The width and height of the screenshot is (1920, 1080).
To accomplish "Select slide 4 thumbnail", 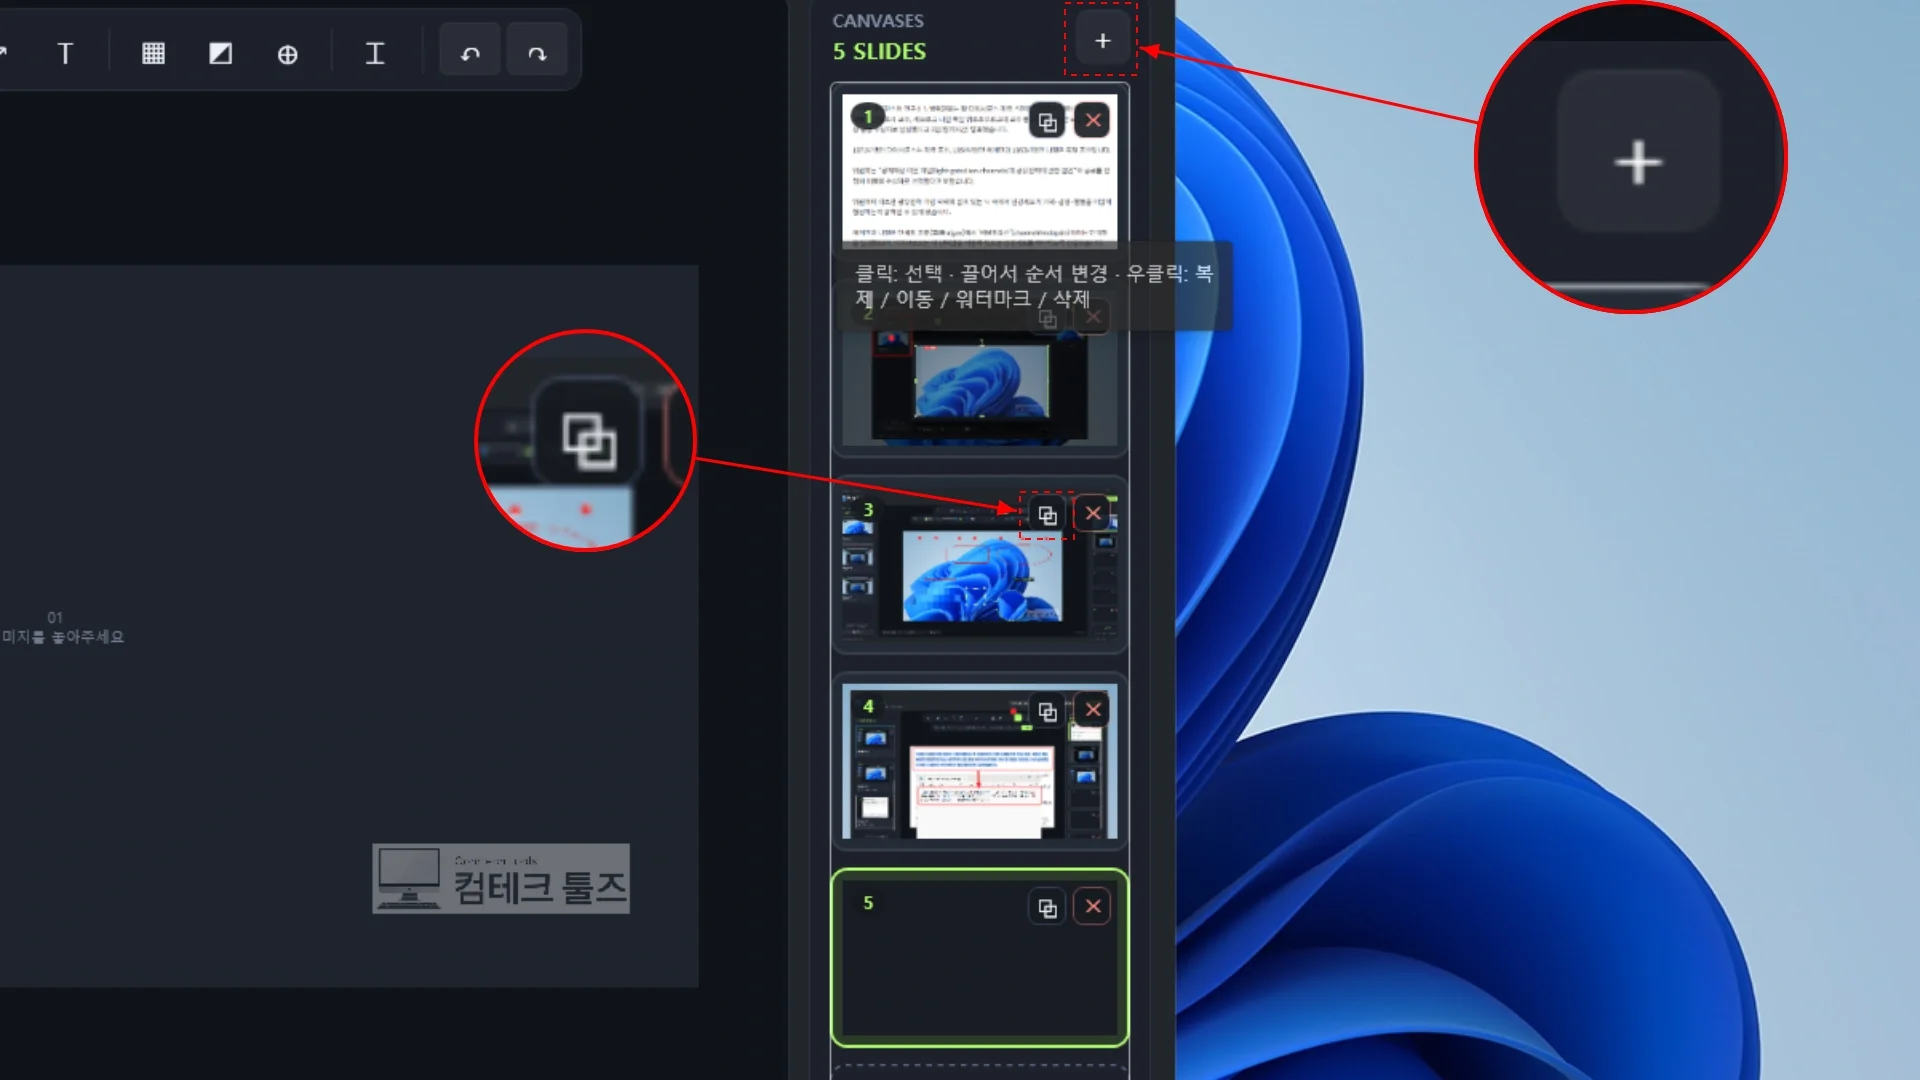I will tap(980, 762).
